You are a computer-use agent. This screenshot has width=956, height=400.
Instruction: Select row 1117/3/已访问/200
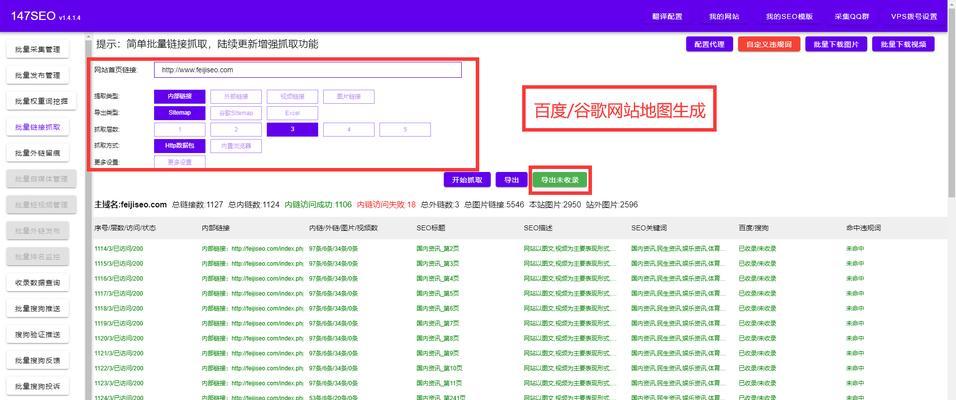coord(119,293)
